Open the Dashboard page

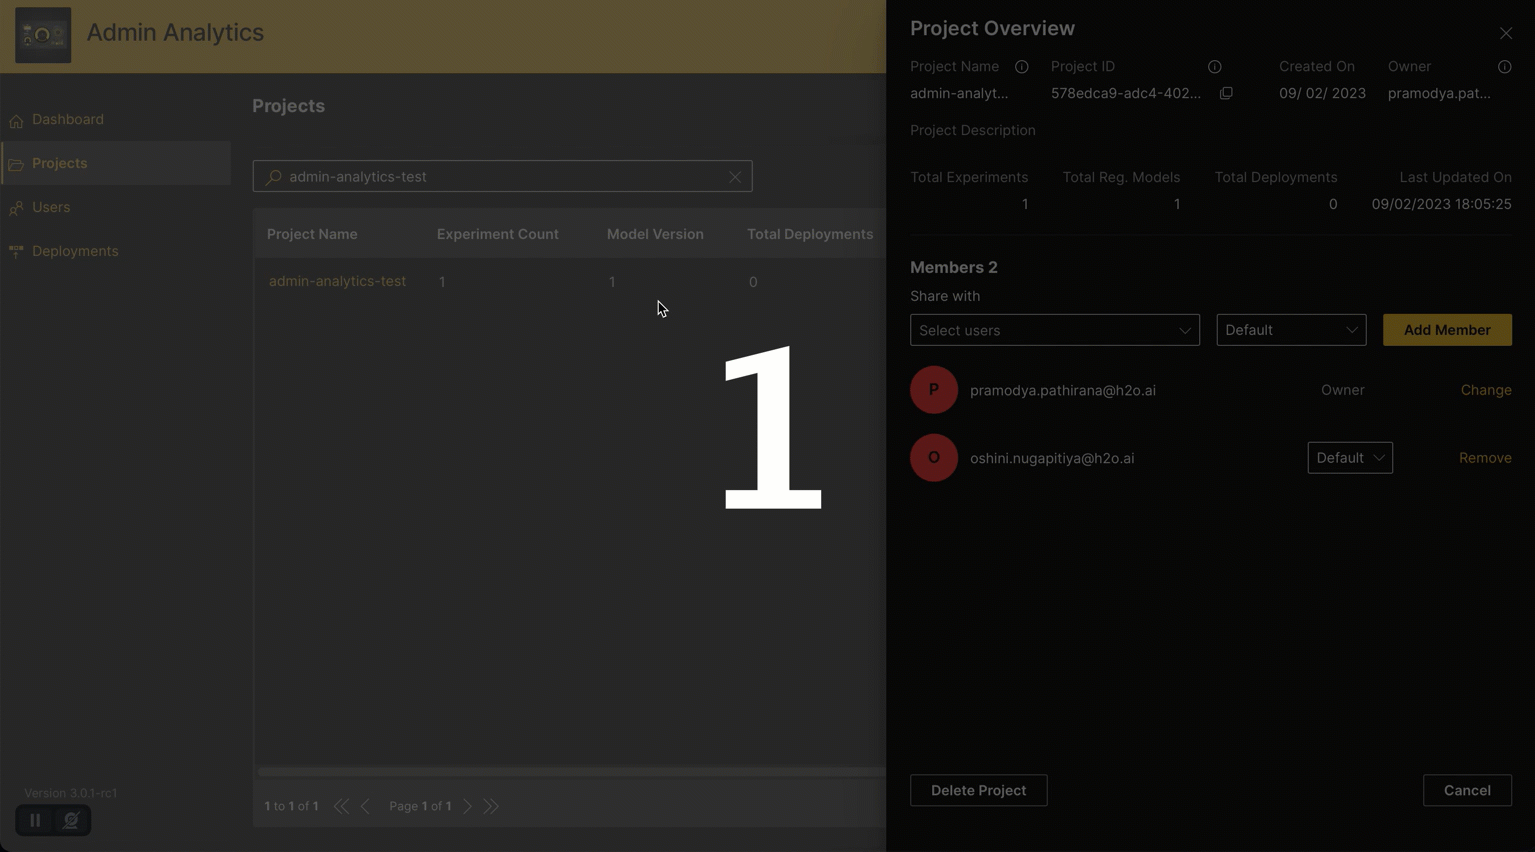coord(67,119)
